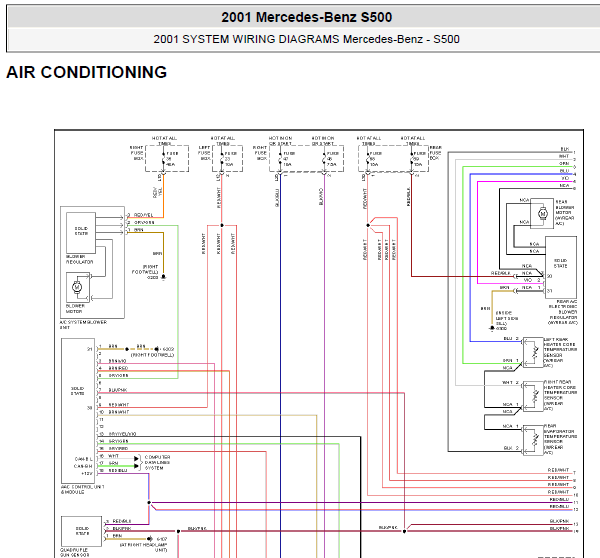
Task: Click the '(INSIDE LEFT SIDE SILL)' ground note
Action: point(507,318)
